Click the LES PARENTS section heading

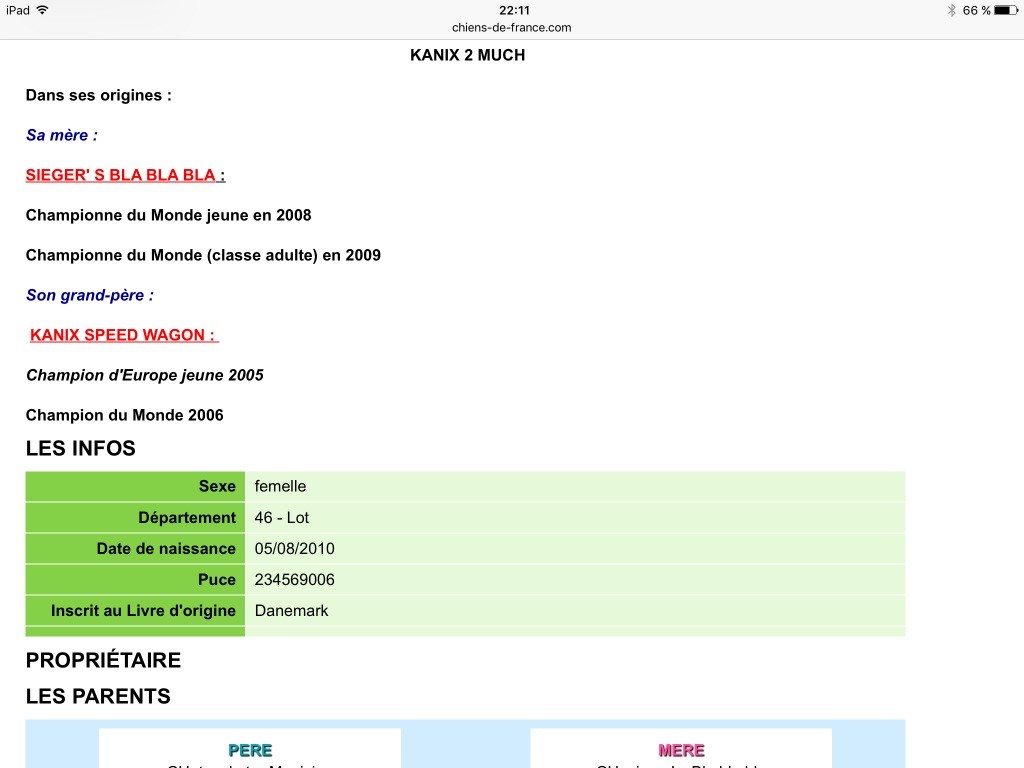98,697
